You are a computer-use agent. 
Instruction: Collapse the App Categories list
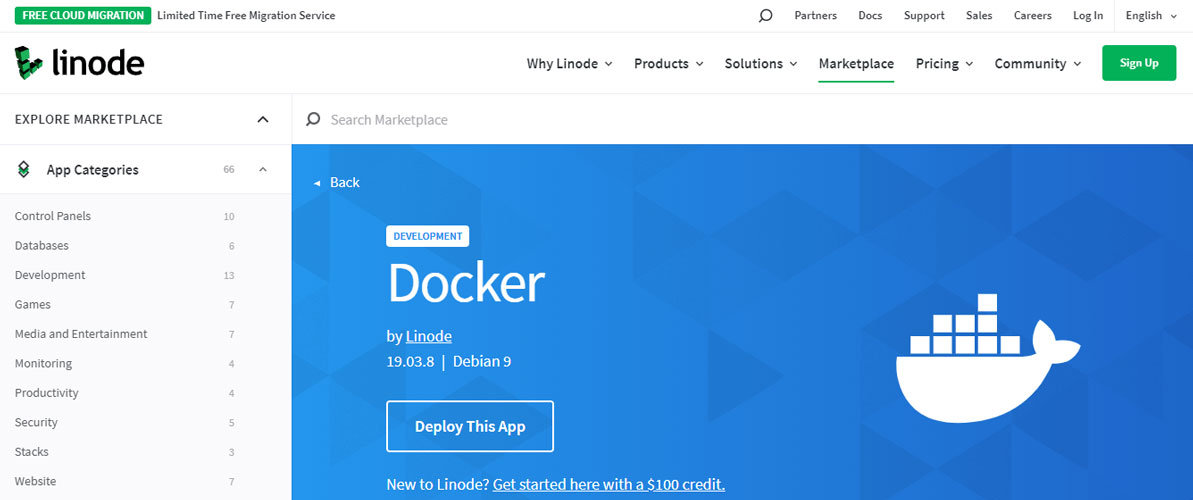[x=263, y=170]
